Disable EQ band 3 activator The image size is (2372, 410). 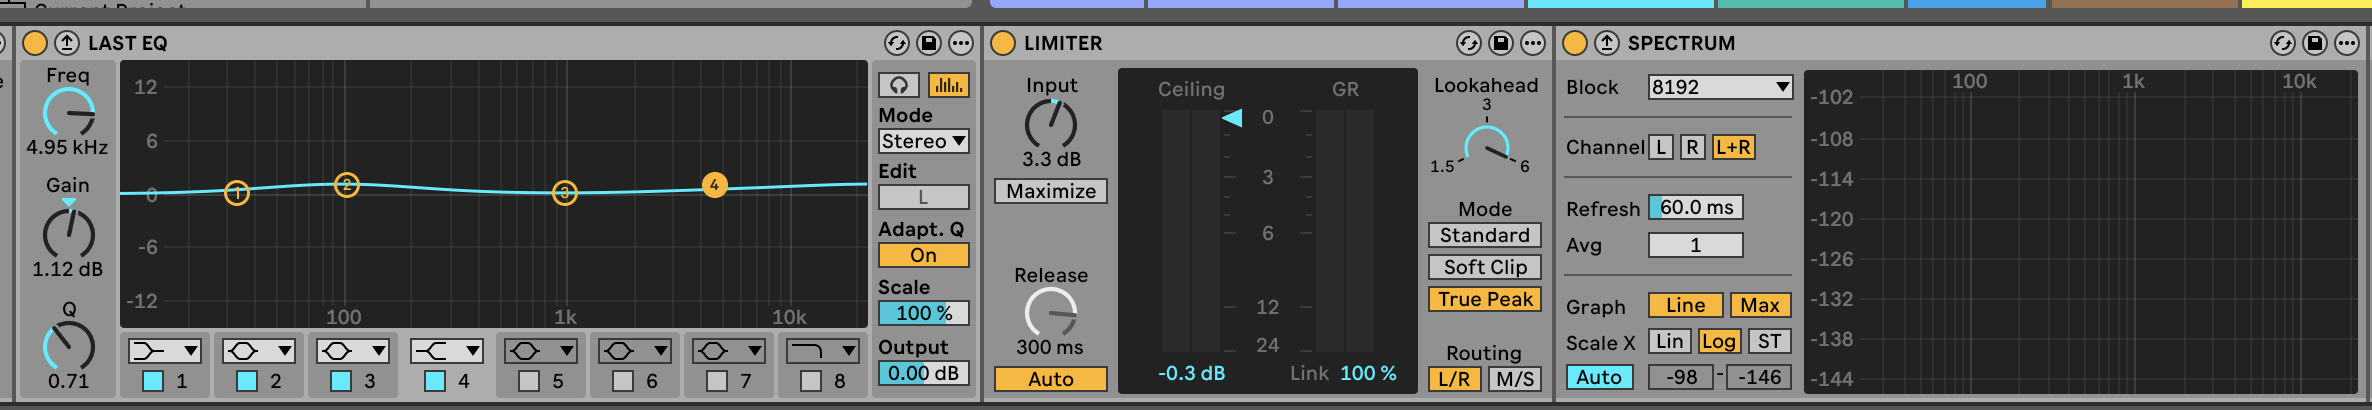341,381
